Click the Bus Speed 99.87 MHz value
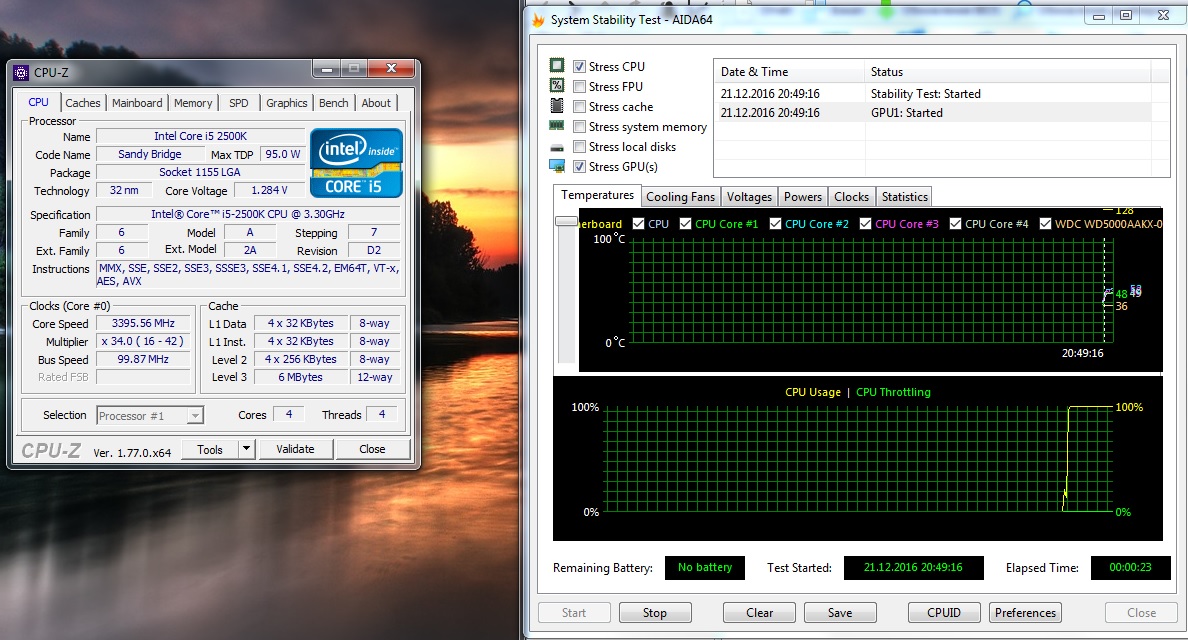This screenshot has width=1188, height=640. [143, 360]
